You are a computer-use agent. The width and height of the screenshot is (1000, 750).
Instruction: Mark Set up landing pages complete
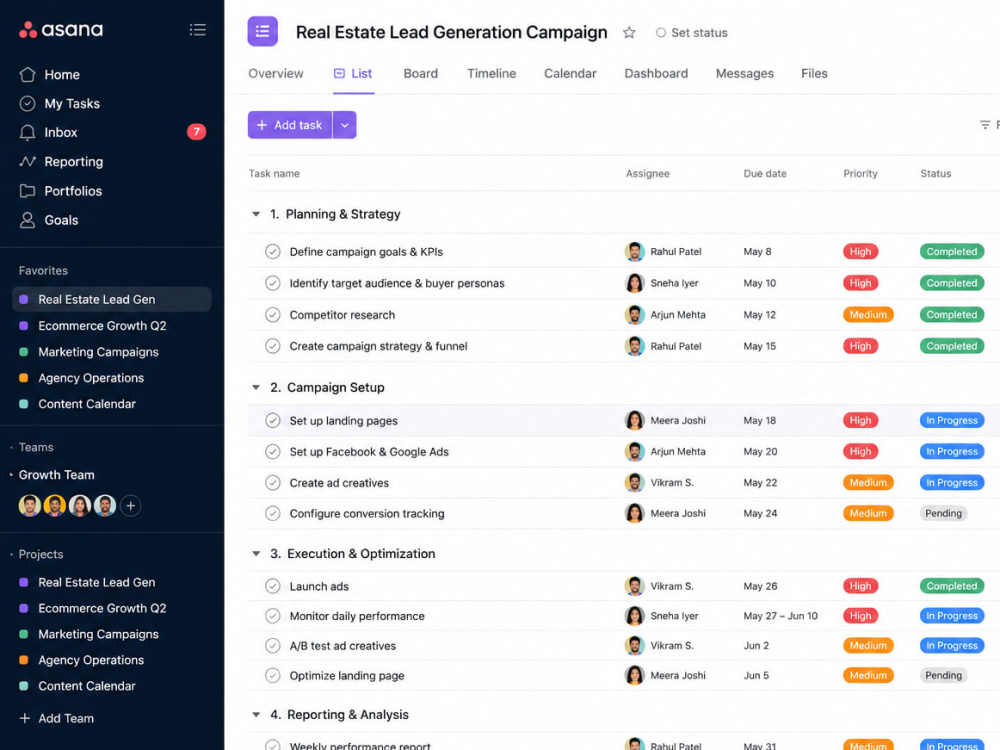pos(272,420)
